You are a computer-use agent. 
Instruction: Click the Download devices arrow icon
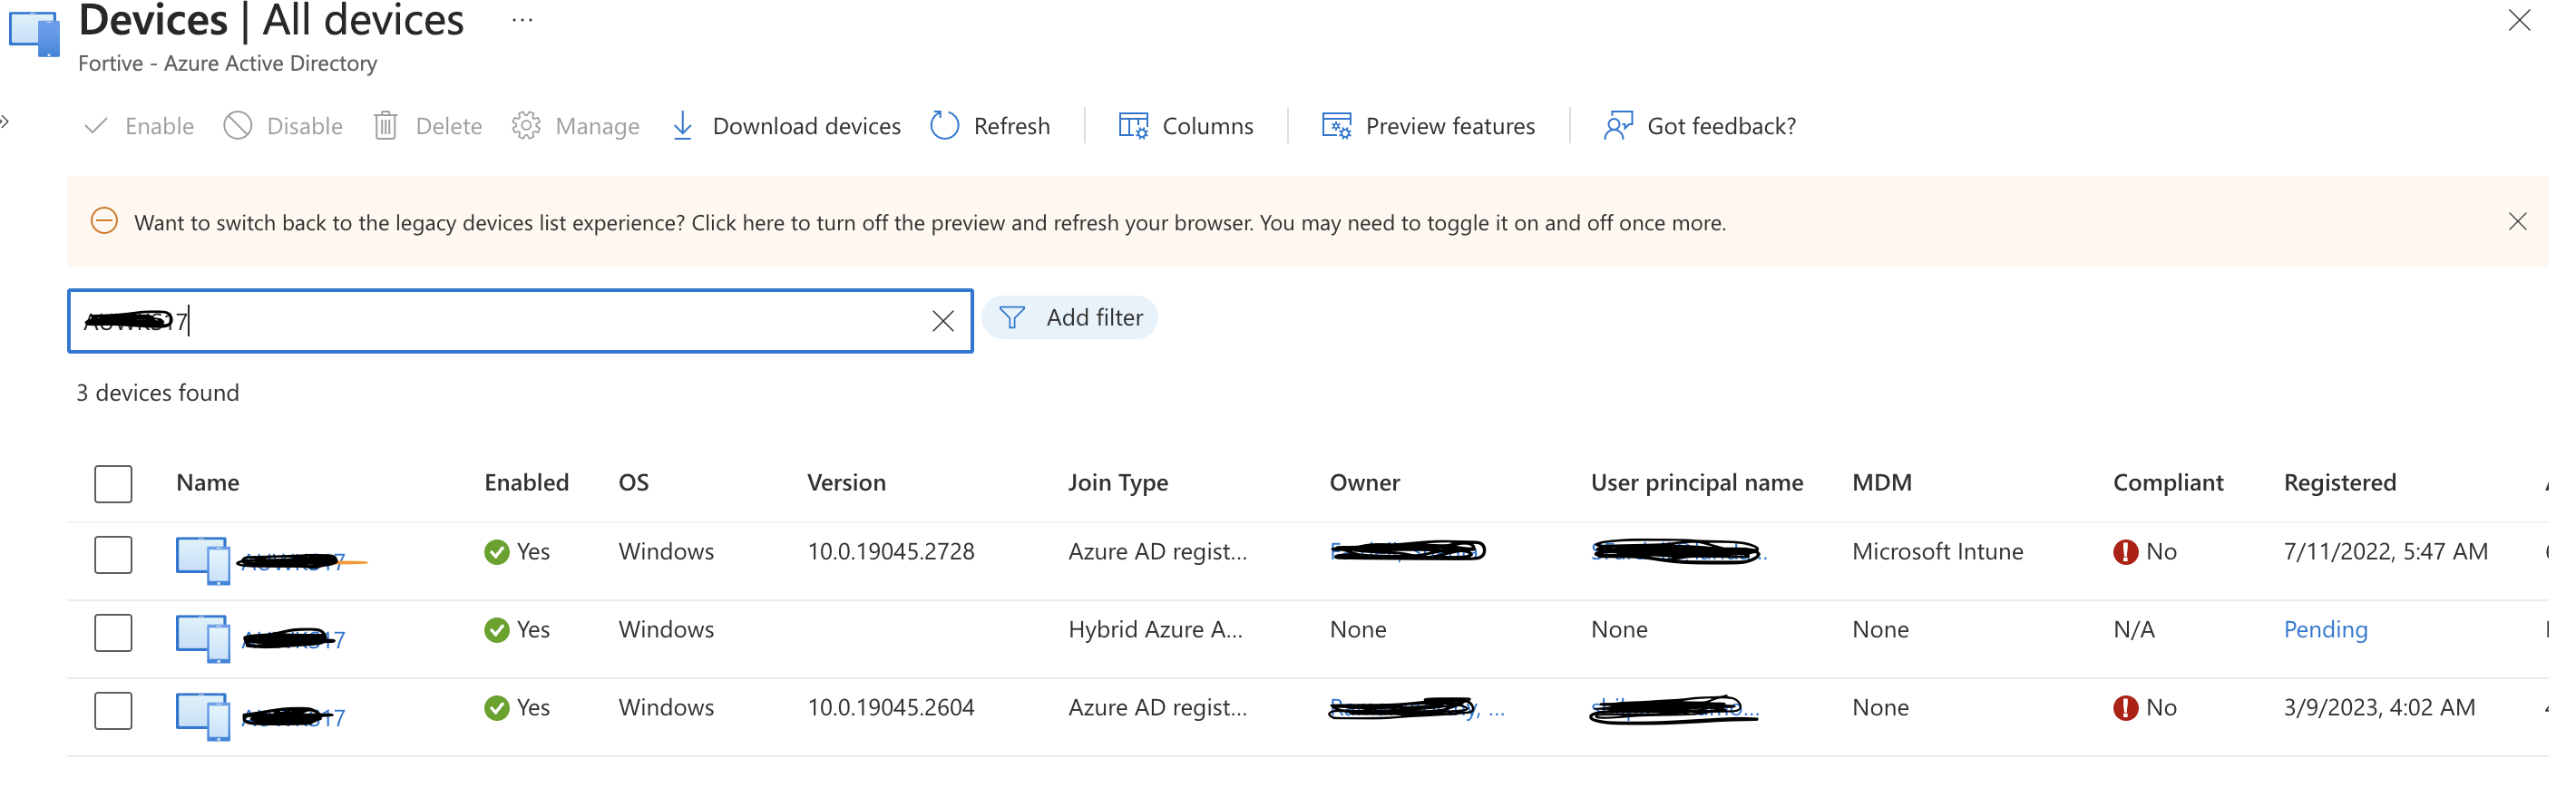[682, 126]
